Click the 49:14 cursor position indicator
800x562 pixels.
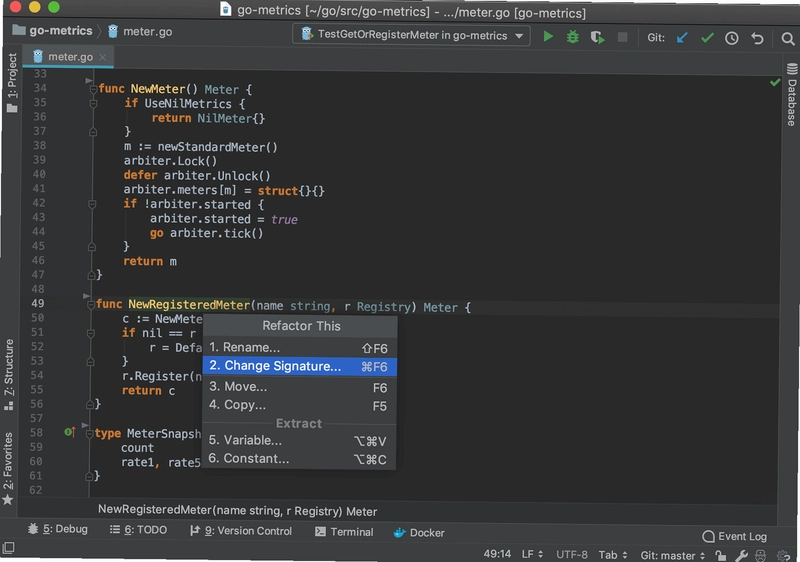[x=497, y=554]
